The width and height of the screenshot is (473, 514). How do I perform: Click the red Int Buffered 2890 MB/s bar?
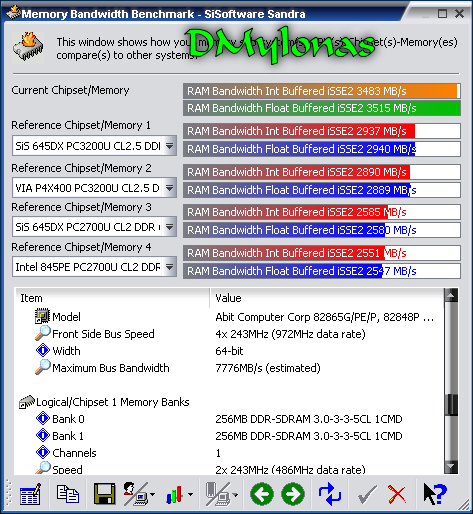click(322, 172)
